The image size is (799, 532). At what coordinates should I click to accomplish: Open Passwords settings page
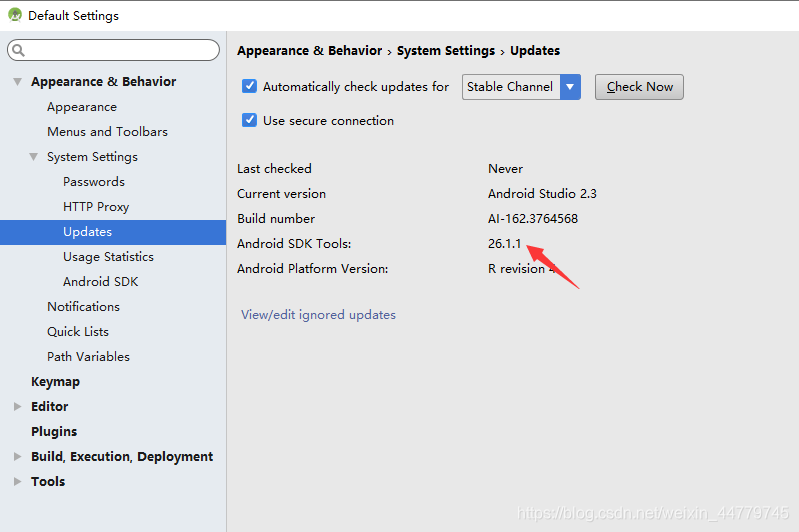[x=94, y=181]
